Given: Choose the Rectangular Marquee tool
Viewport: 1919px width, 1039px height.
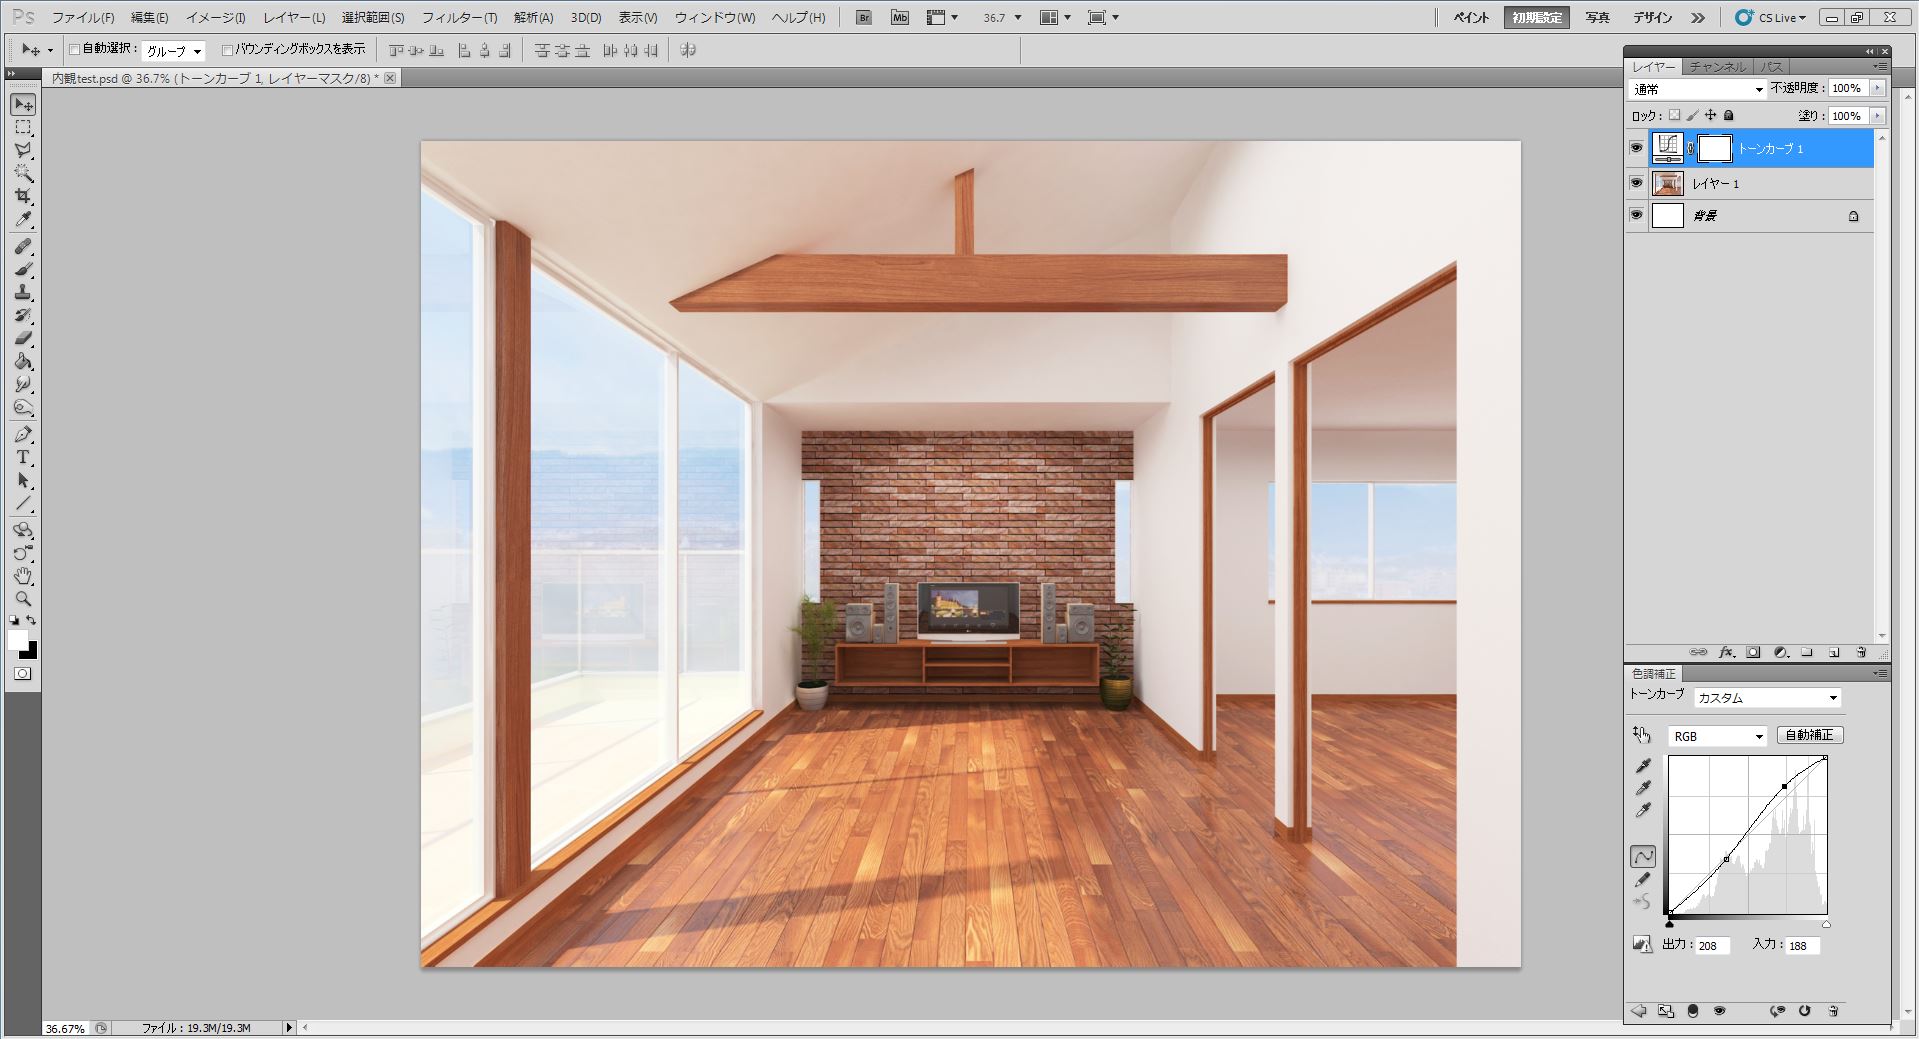Looking at the screenshot, I should pyautogui.click(x=23, y=128).
